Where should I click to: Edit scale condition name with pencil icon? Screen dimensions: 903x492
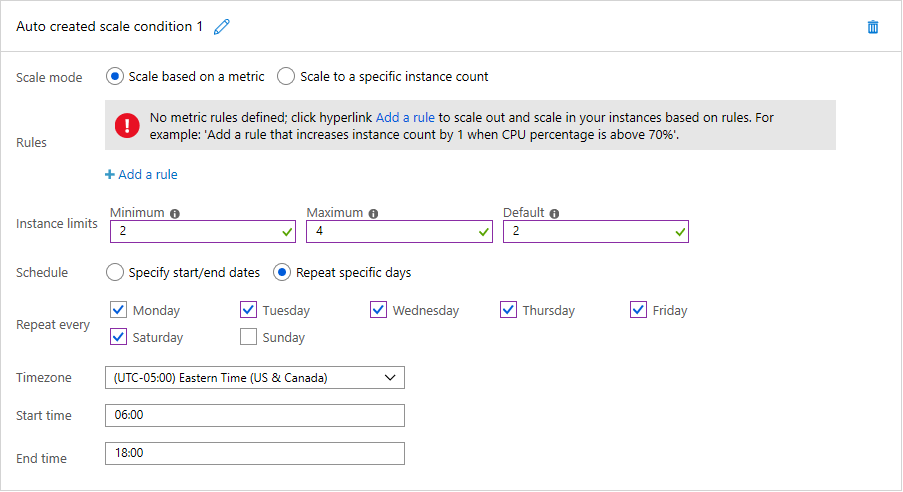point(222,27)
